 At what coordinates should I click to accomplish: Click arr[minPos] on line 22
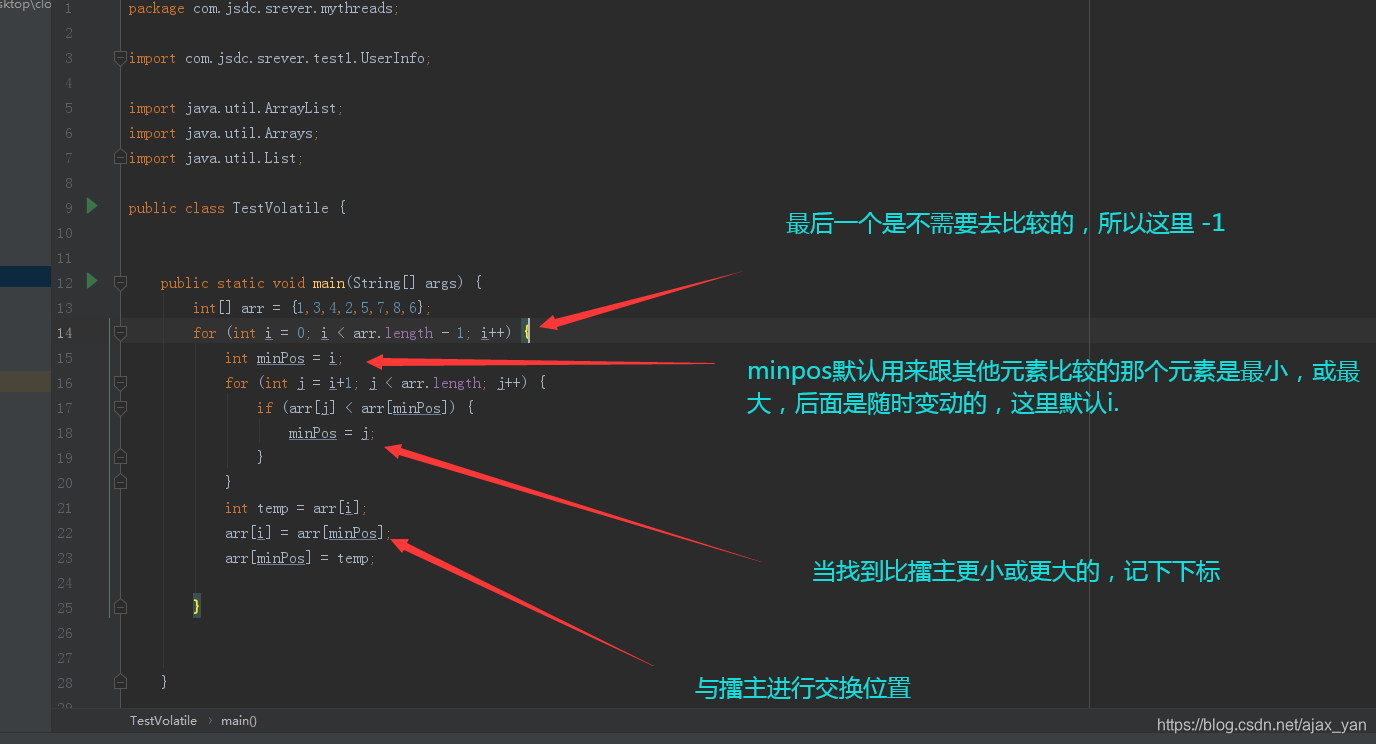point(340,533)
